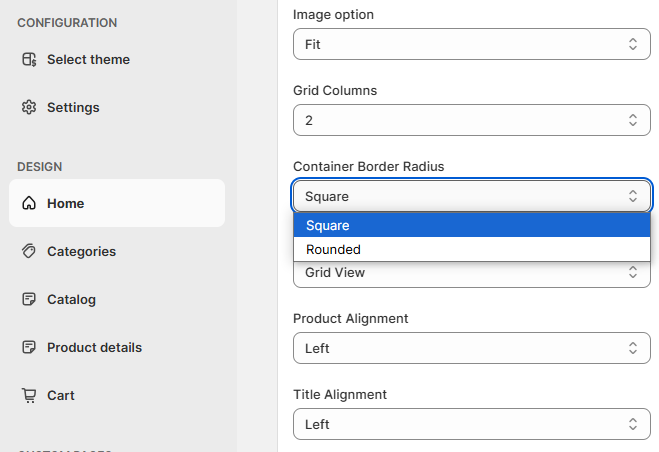659x452 pixels.
Task: Open Catalog design page
Action: (117, 299)
